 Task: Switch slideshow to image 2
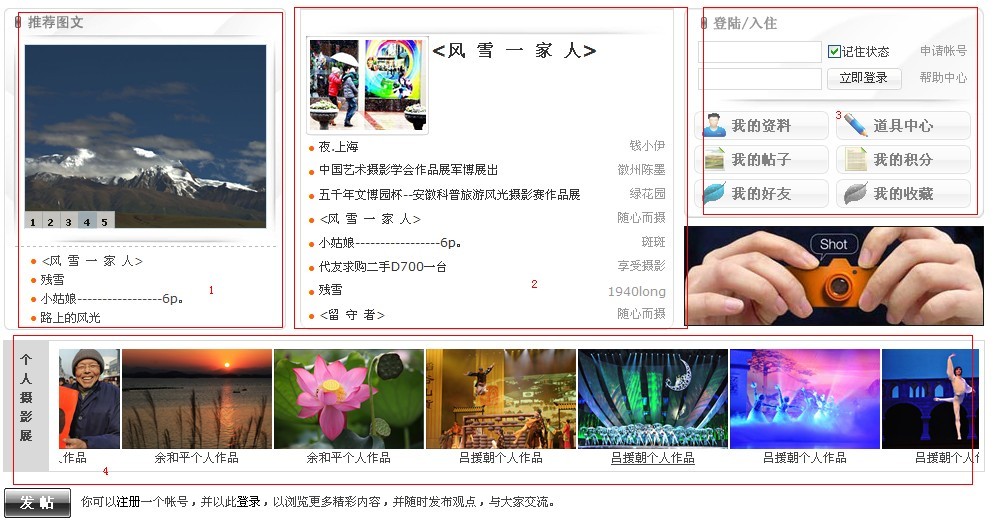[x=51, y=221]
